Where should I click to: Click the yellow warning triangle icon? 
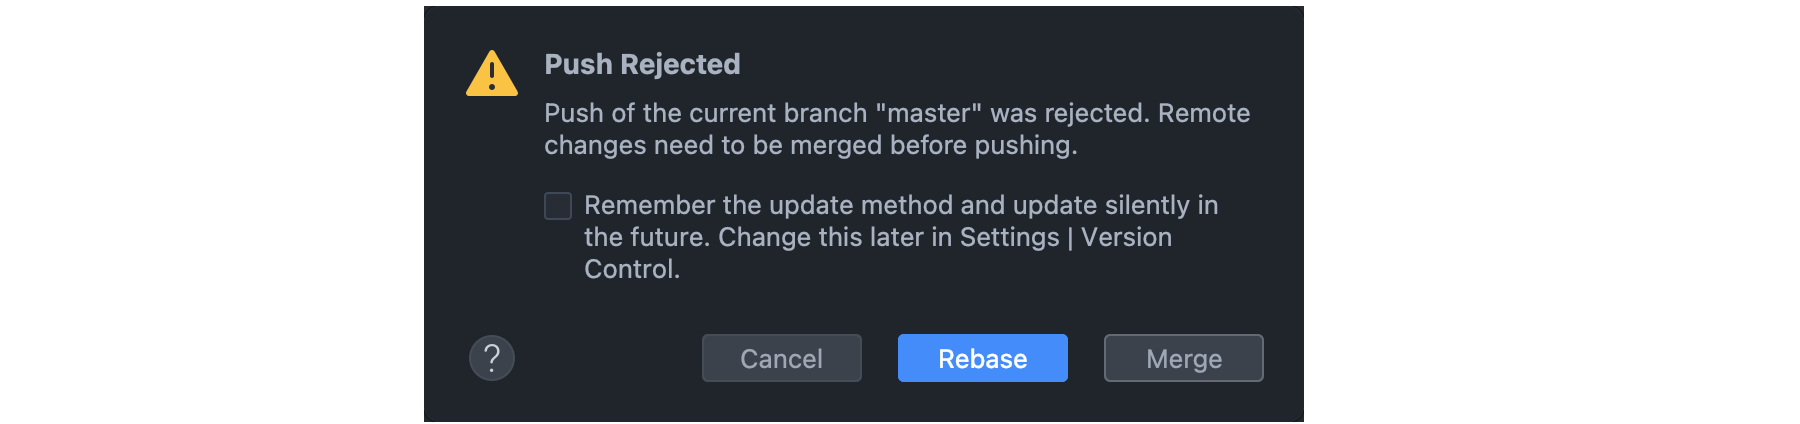[491, 75]
